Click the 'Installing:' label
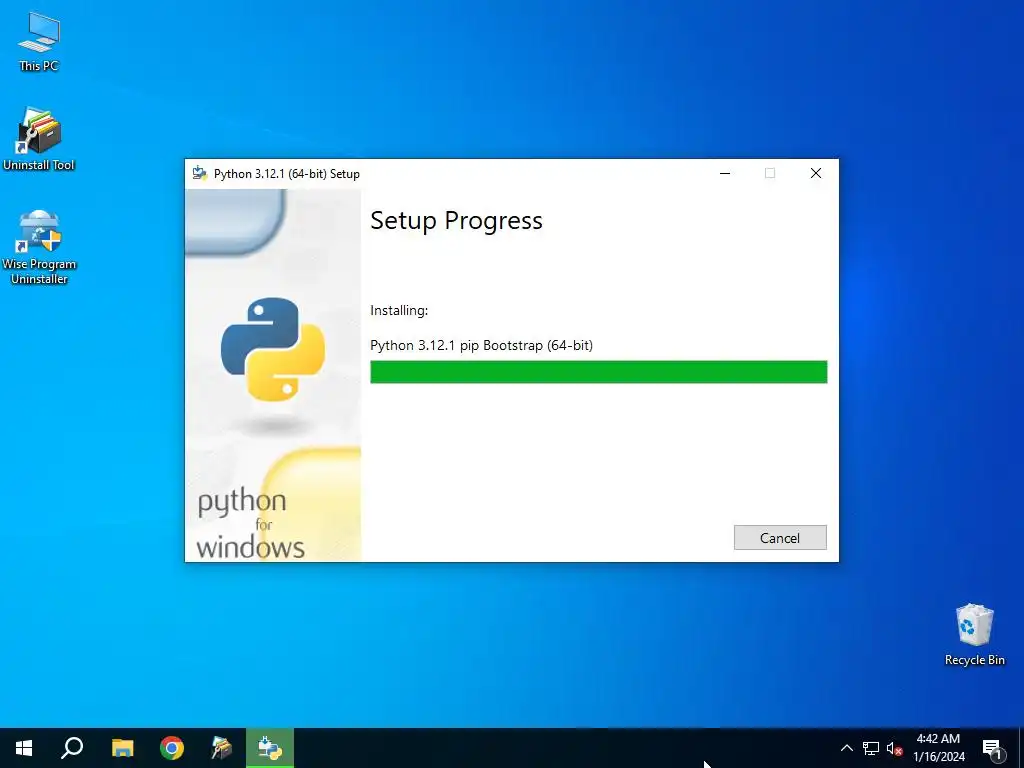 [x=399, y=310]
